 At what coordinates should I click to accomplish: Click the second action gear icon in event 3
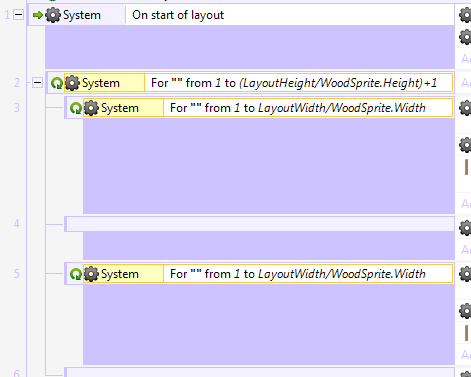[465, 145]
